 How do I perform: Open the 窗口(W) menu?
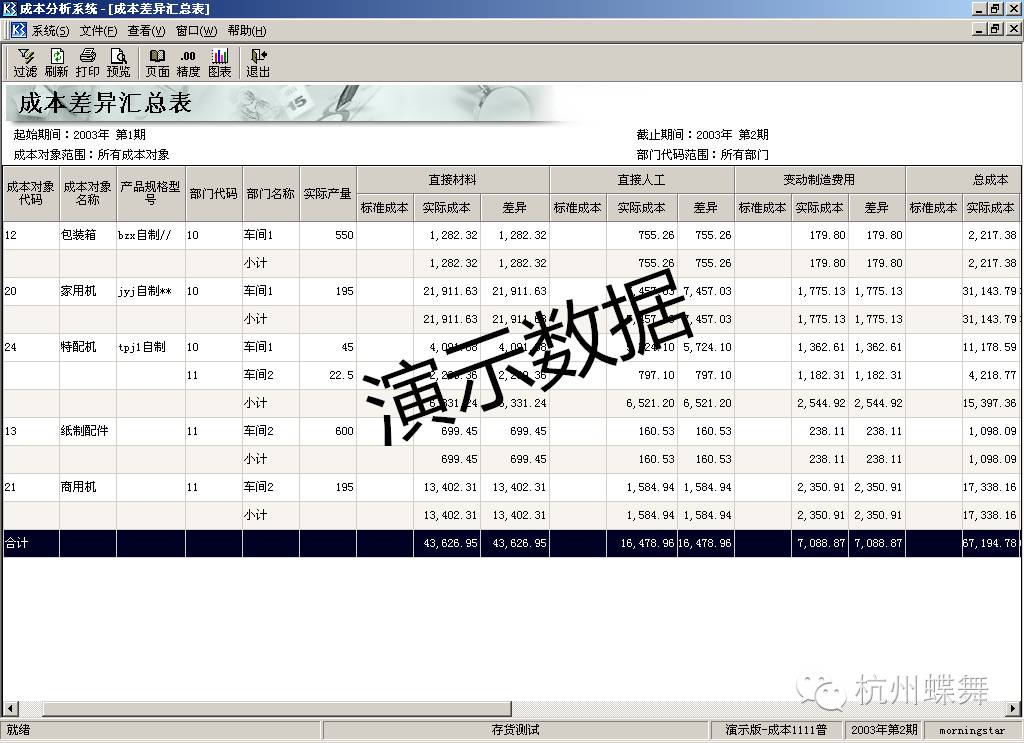click(196, 30)
